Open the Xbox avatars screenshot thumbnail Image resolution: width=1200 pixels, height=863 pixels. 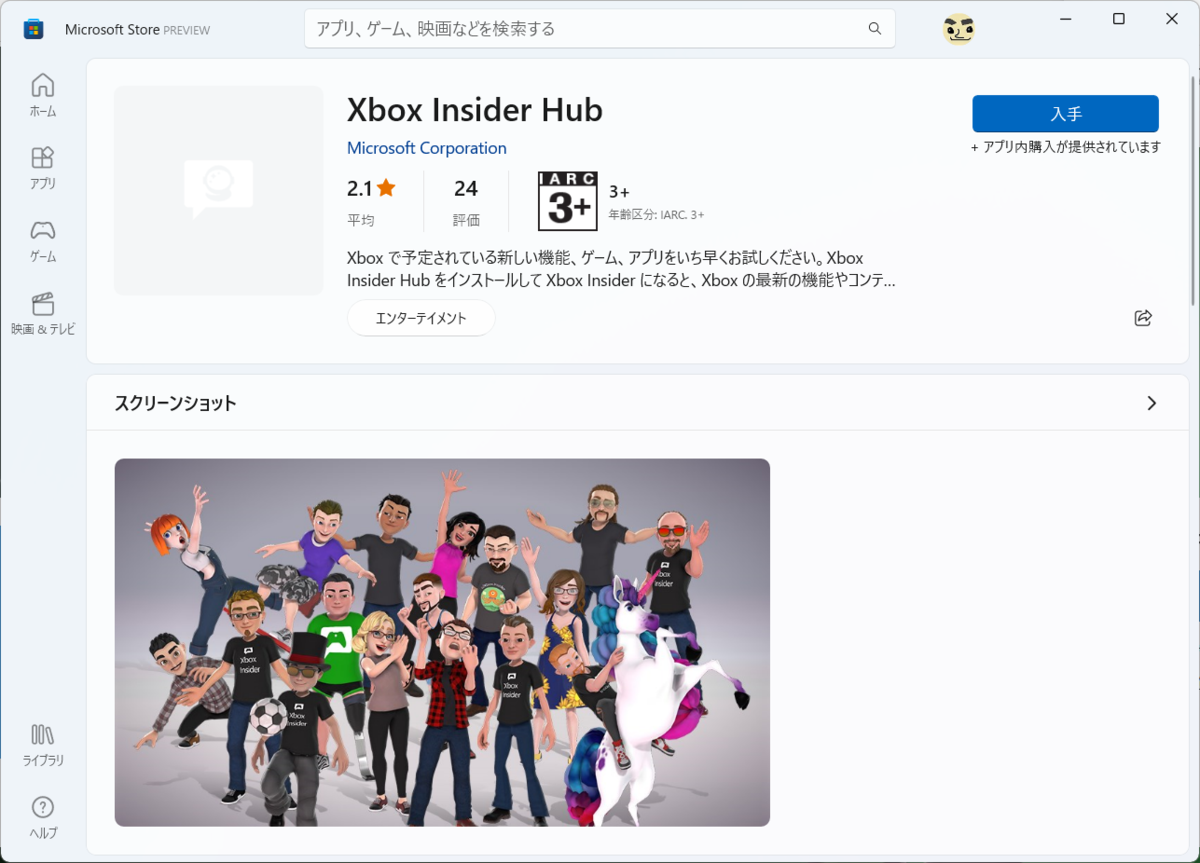click(x=442, y=642)
